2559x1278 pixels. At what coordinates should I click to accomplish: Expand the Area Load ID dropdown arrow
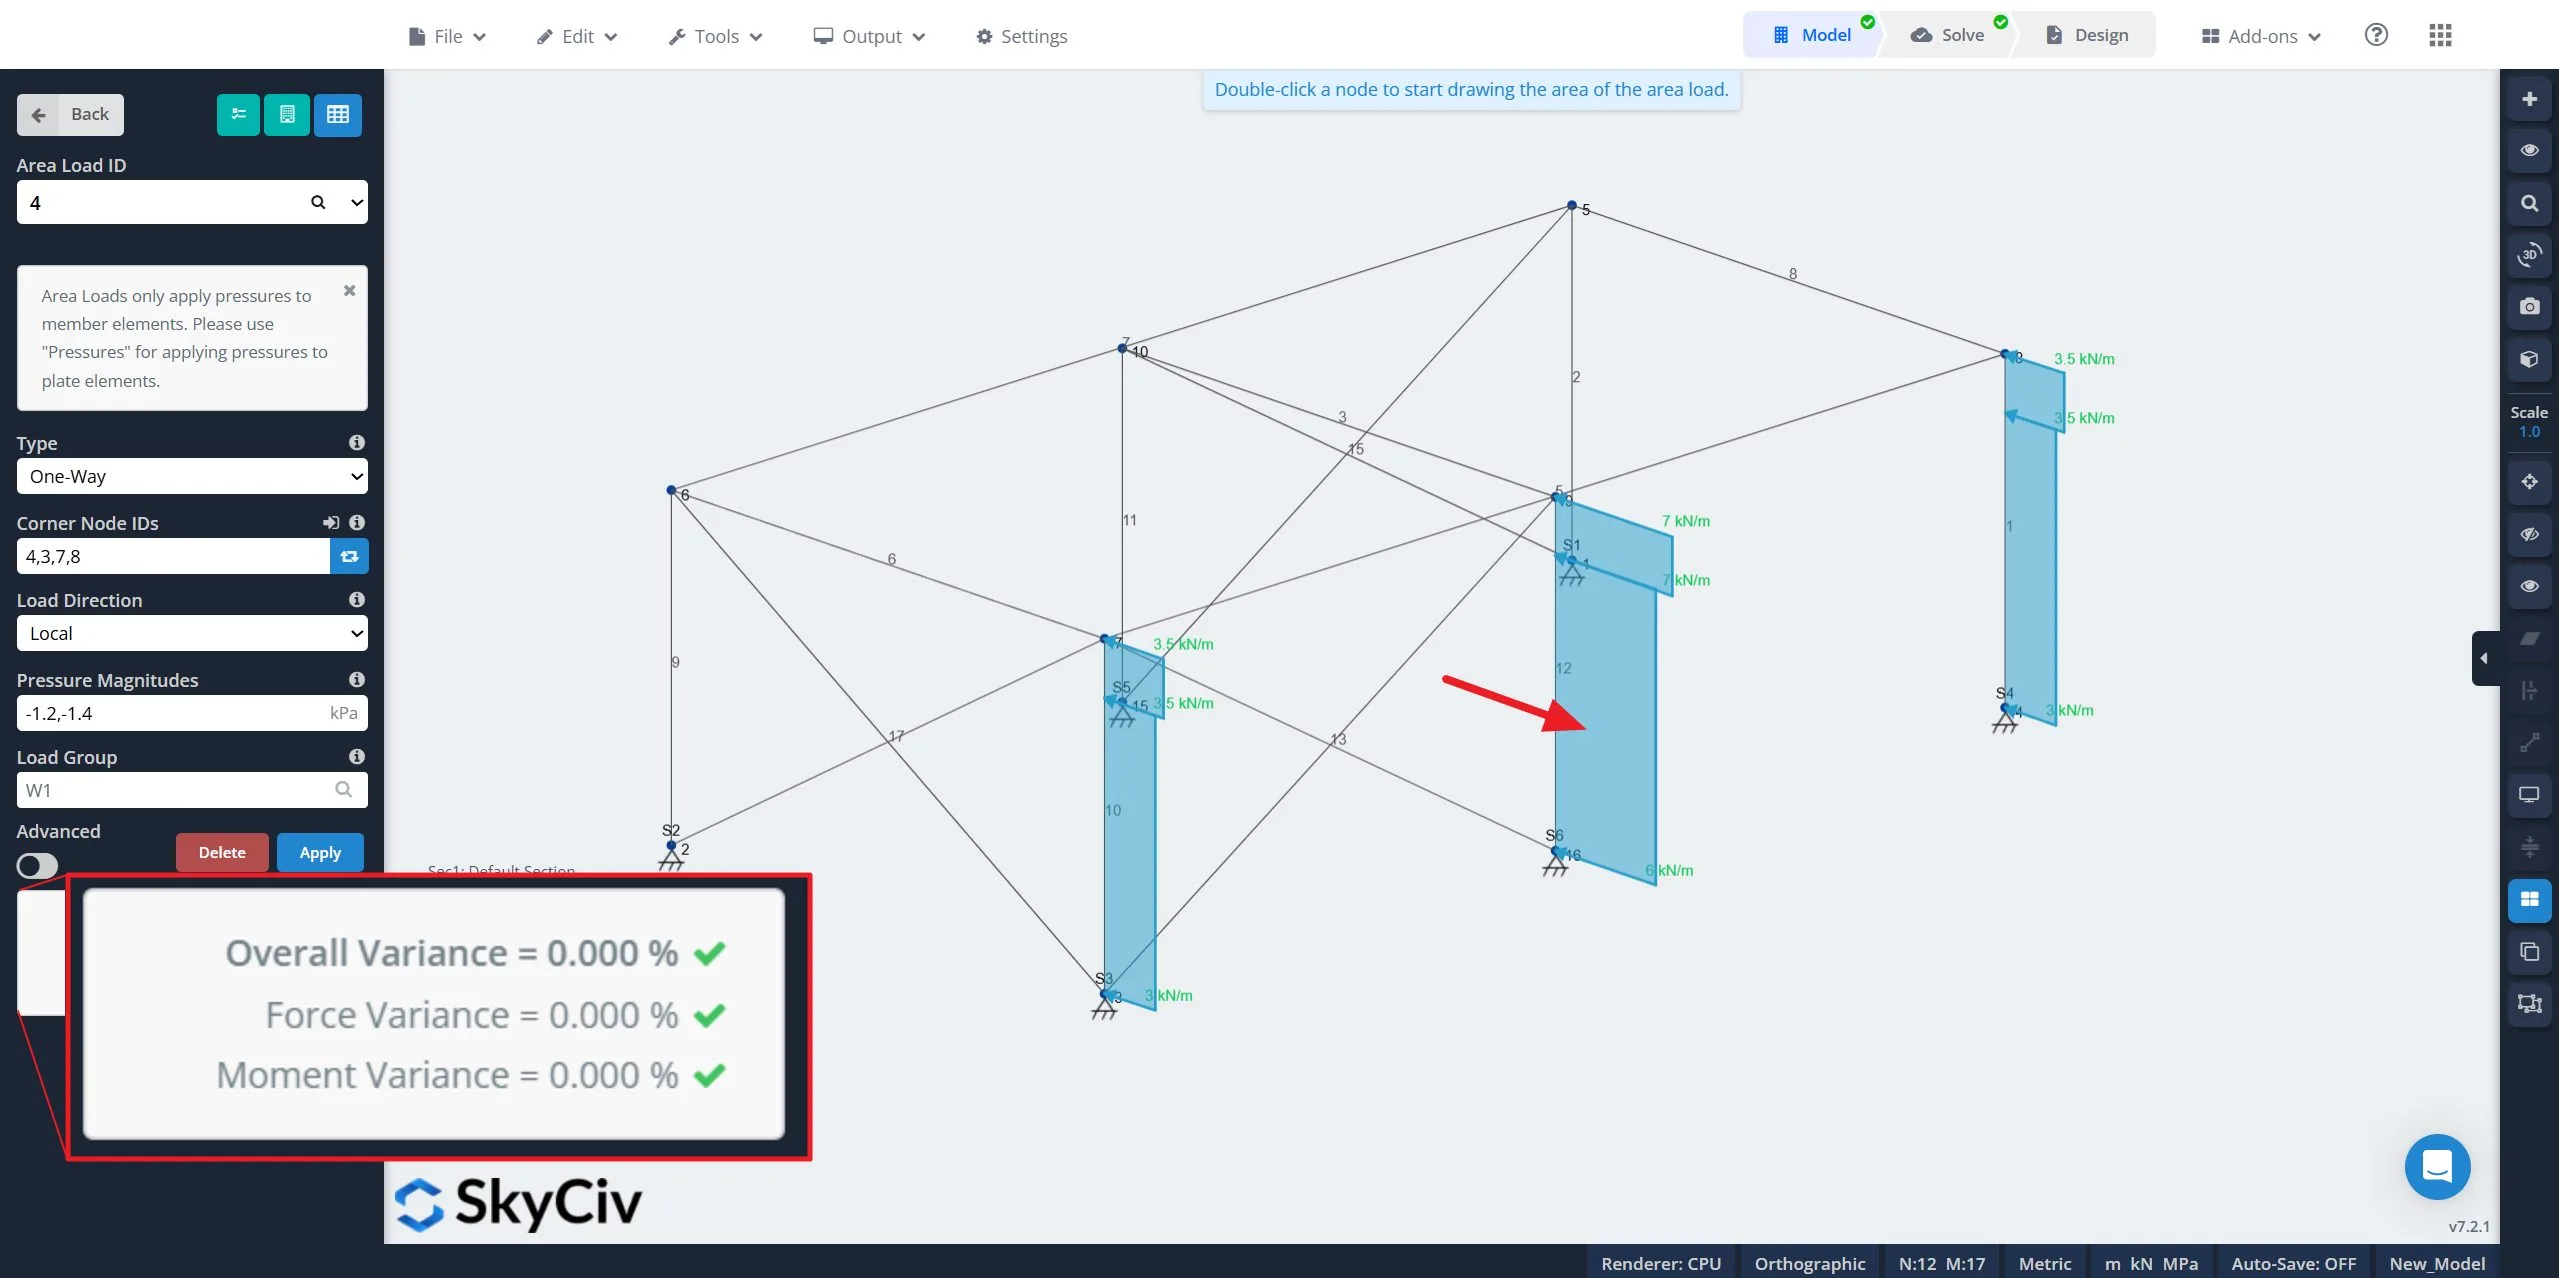pos(356,202)
